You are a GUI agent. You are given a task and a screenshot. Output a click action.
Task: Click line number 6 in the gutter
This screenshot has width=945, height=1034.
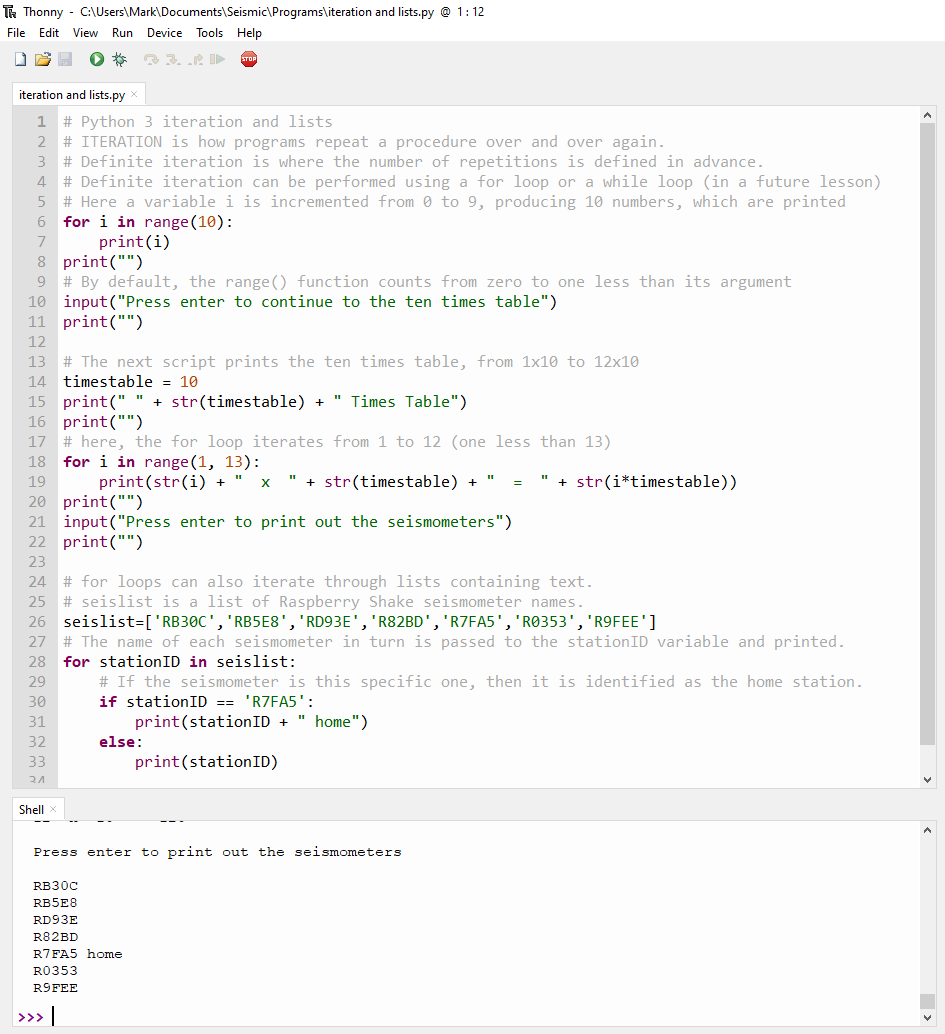[x=42, y=222]
